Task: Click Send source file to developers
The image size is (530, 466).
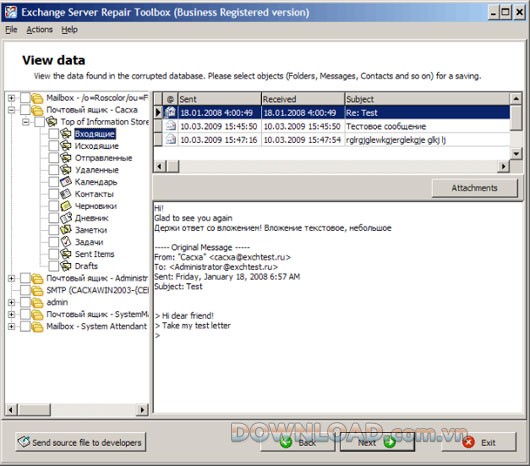Action: tap(80, 442)
